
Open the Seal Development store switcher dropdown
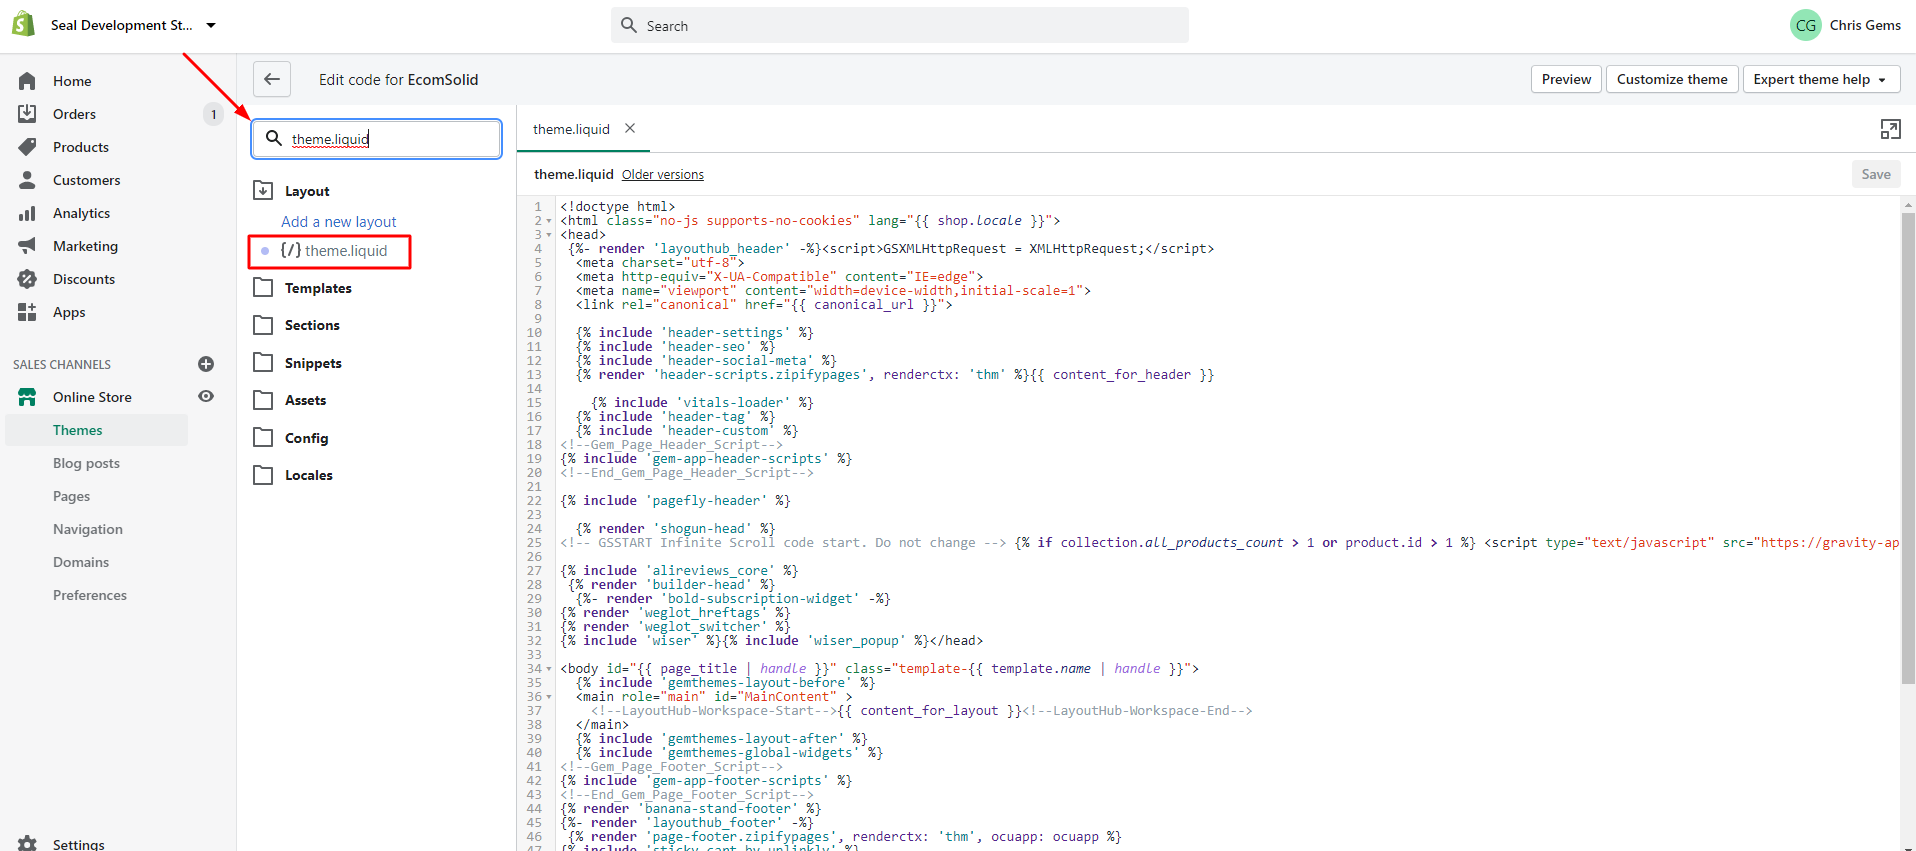[134, 25]
